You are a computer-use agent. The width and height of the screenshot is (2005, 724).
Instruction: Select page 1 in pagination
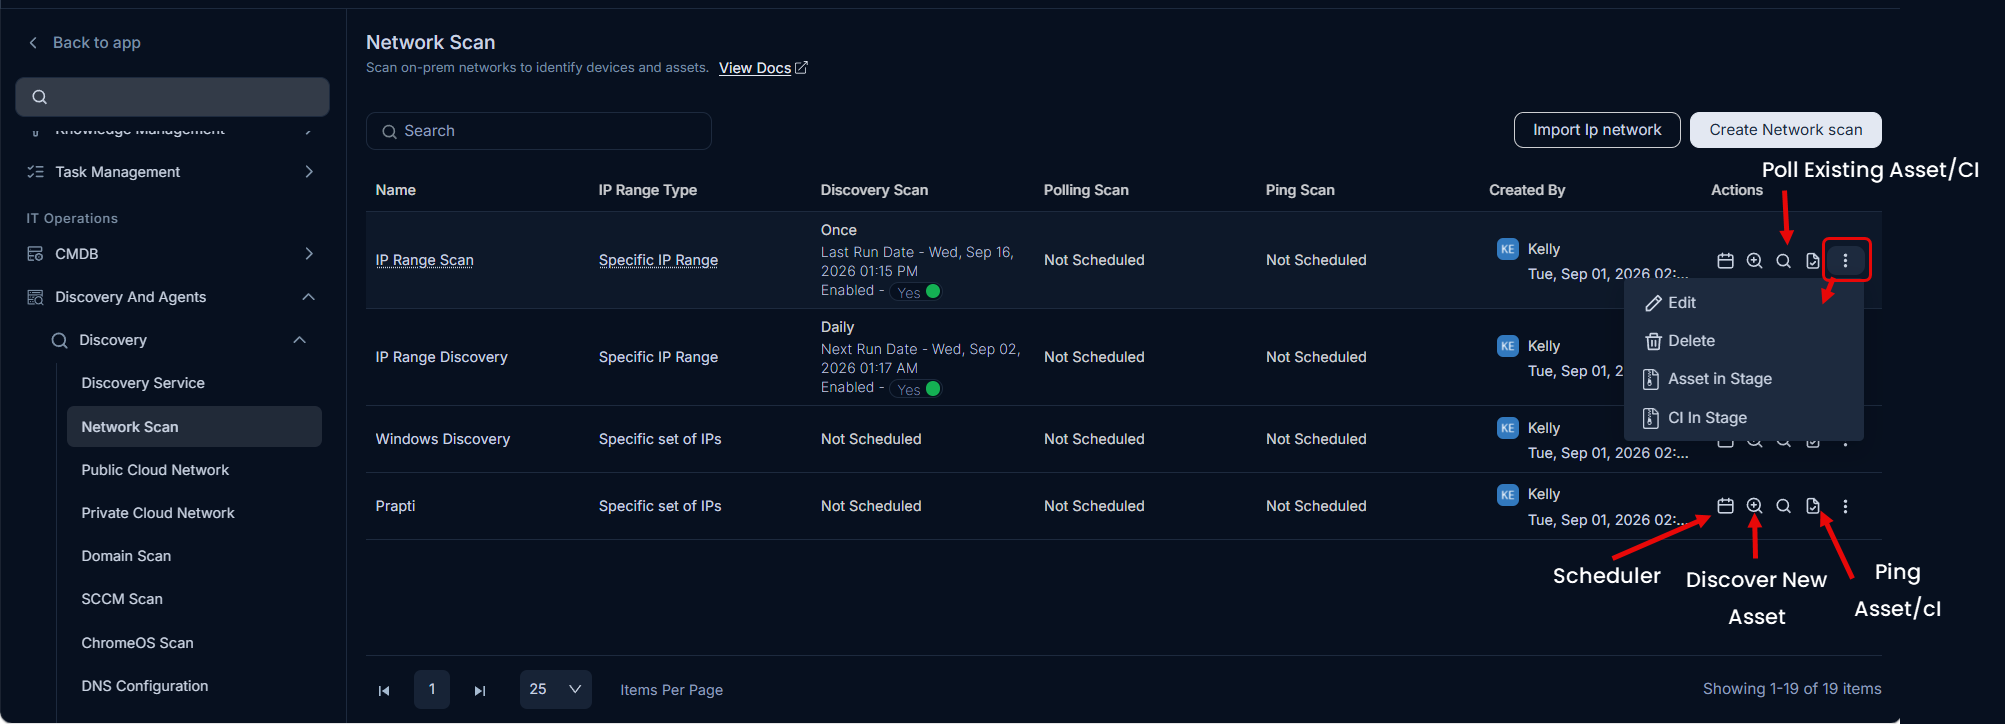[432, 690]
